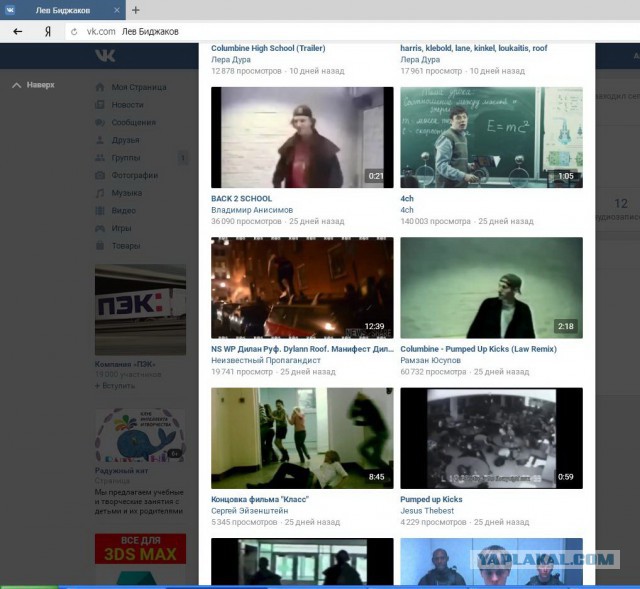
Task: Open Музыка in sidebar
Action: pyautogui.click(x=127, y=193)
